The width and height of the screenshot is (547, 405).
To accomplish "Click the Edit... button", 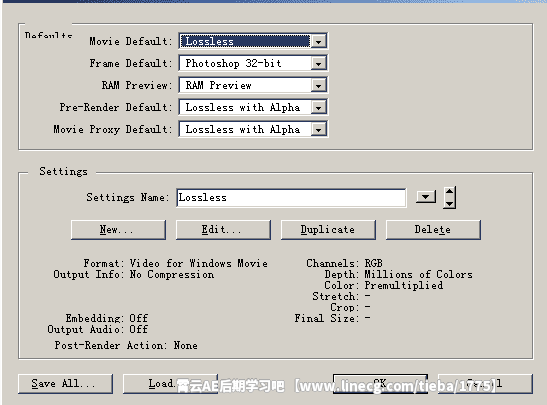I will coord(223,230).
